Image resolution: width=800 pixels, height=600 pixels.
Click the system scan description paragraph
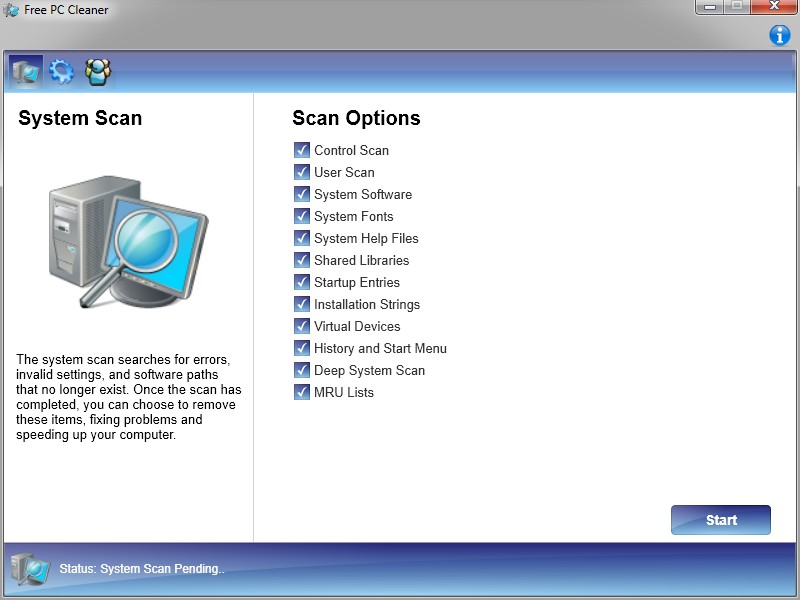pos(129,397)
